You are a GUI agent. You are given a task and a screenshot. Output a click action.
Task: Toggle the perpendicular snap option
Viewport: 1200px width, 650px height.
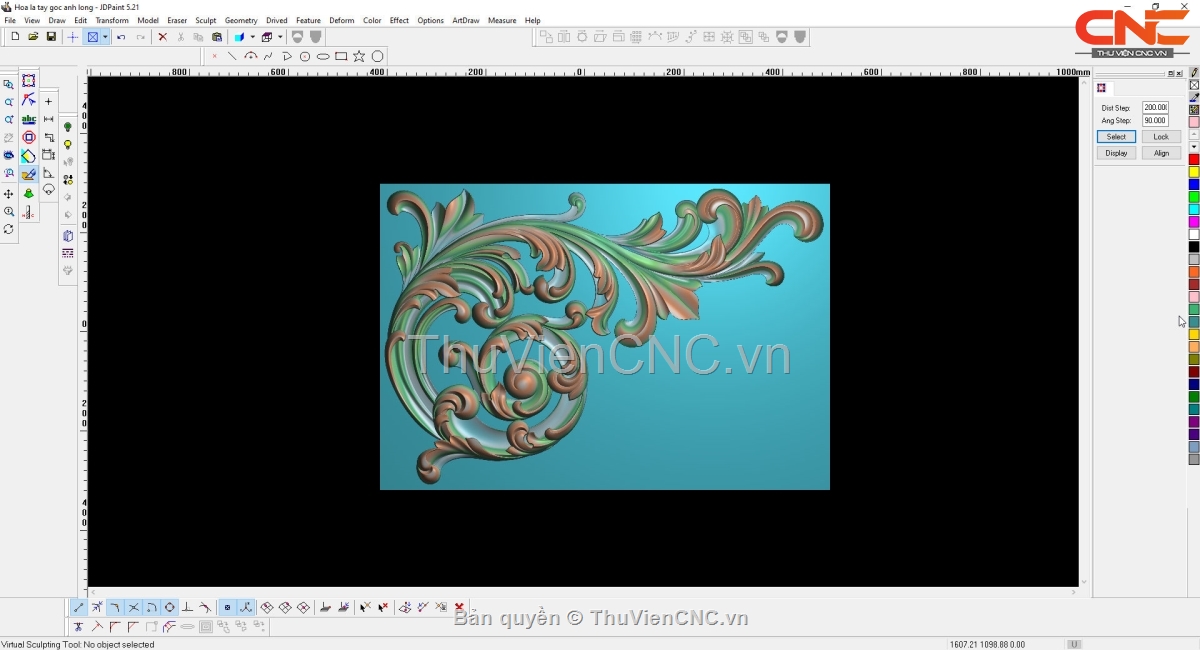(187, 607)
